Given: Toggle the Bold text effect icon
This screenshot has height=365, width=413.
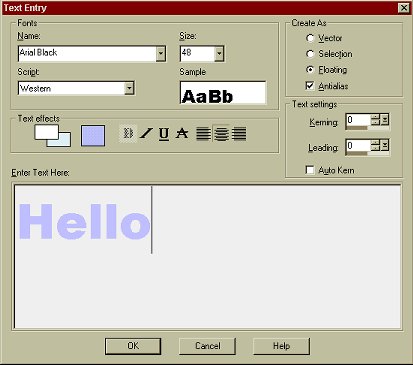Looking at the screenshot, I should click(128, 133).
